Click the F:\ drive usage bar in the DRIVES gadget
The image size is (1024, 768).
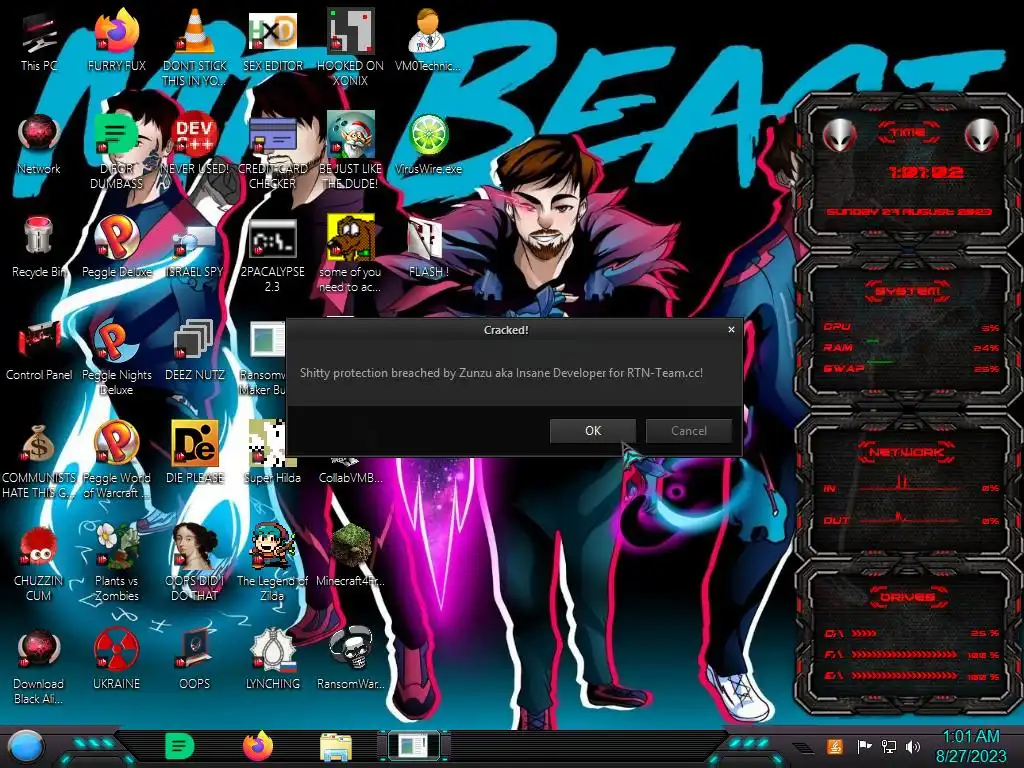(904, 654)
